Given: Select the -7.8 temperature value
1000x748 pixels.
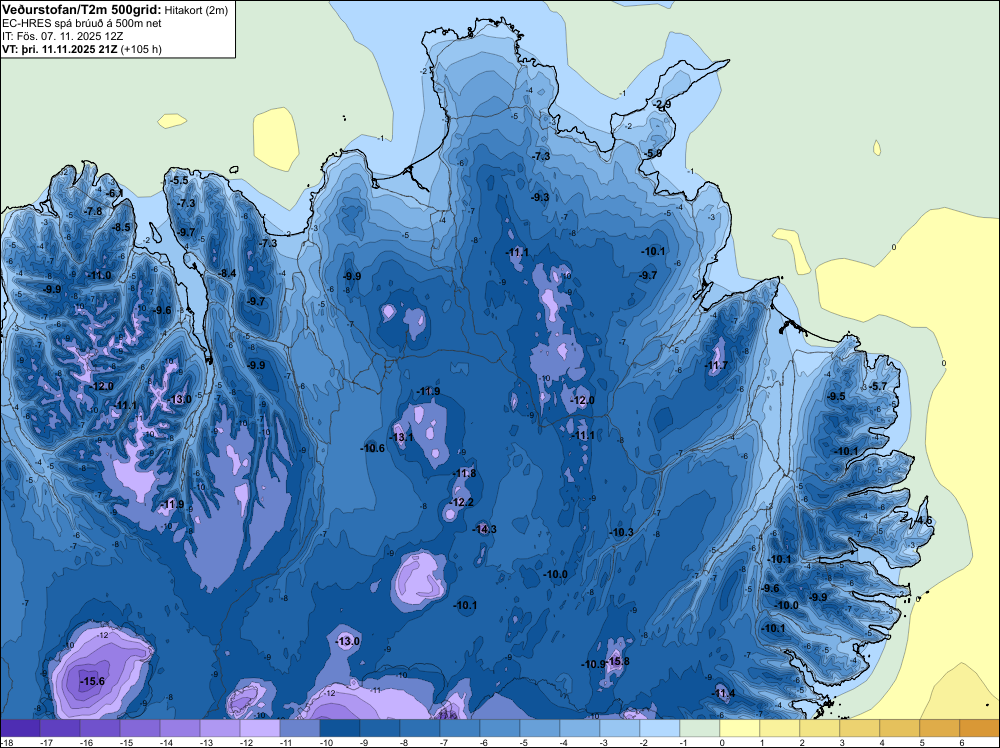Looking at the screenshot, I should [93, 211].
